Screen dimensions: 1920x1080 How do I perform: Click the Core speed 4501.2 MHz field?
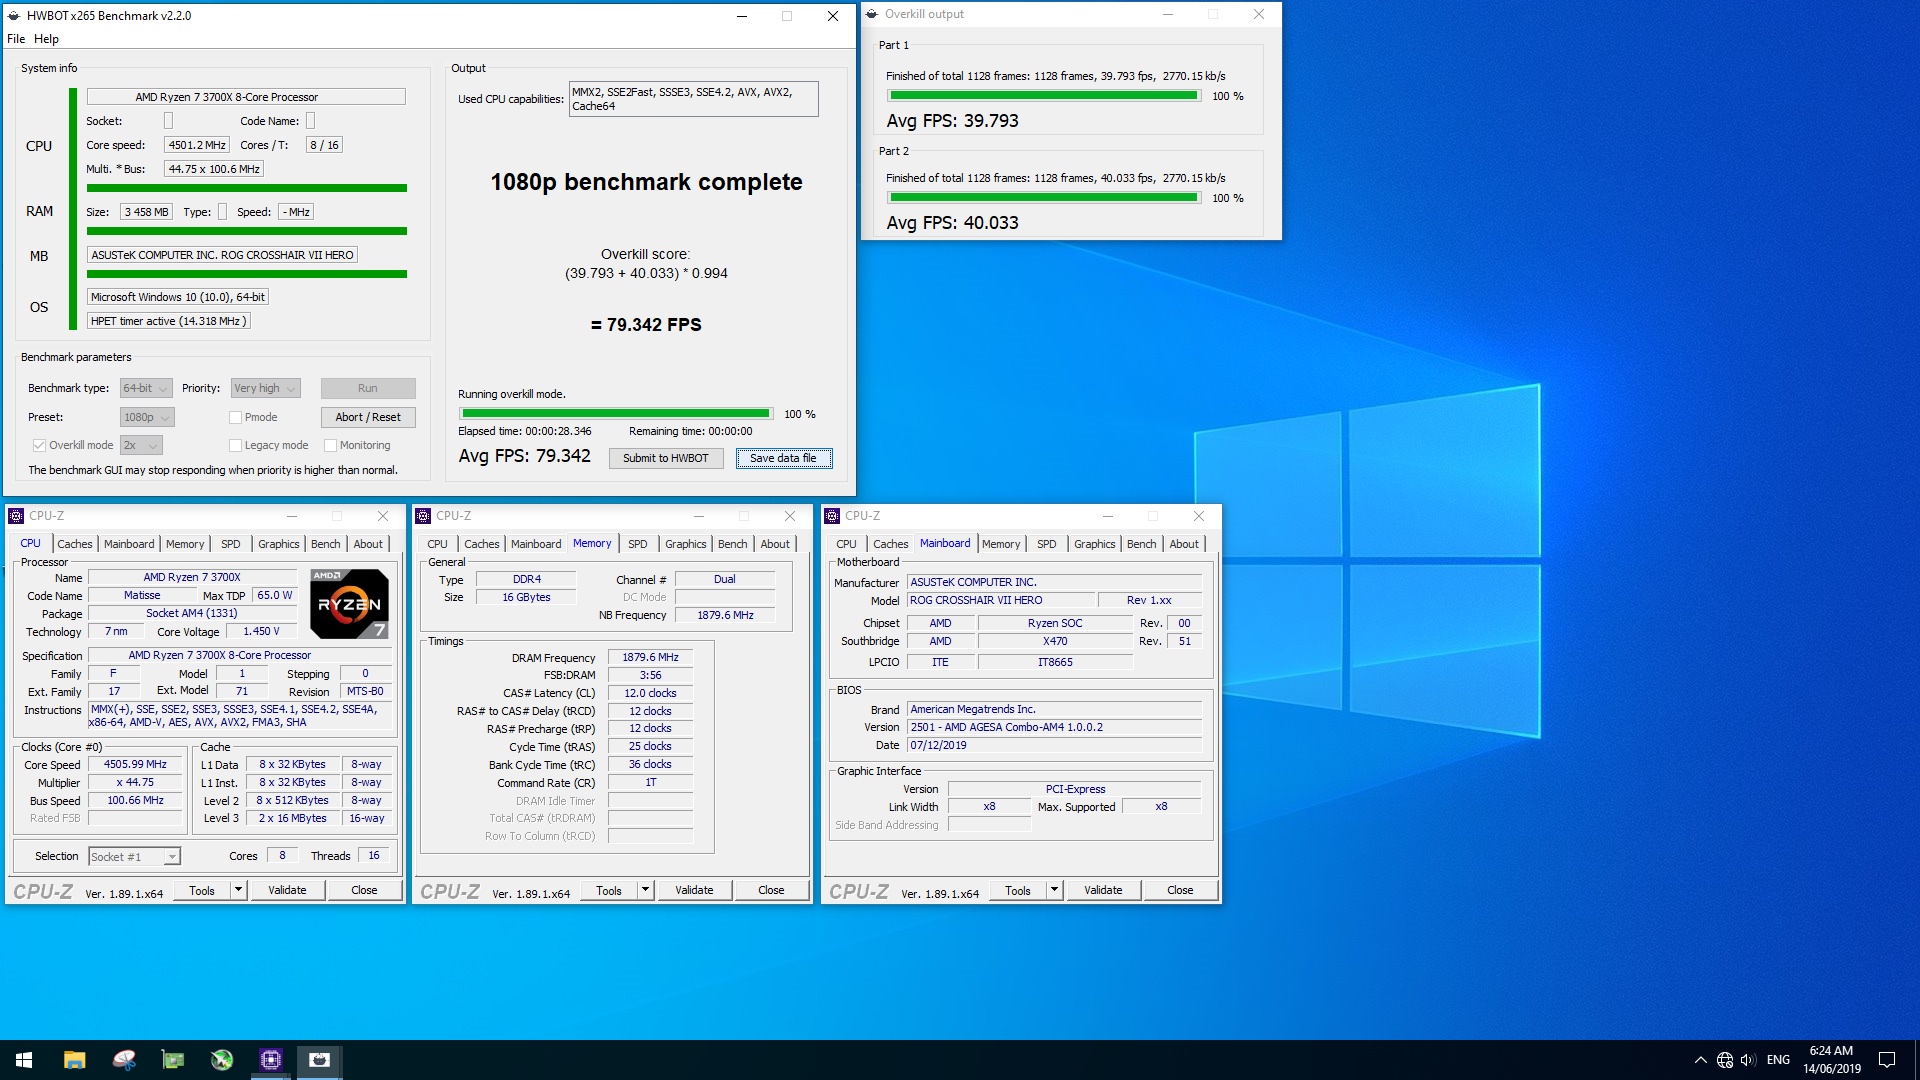197,145
